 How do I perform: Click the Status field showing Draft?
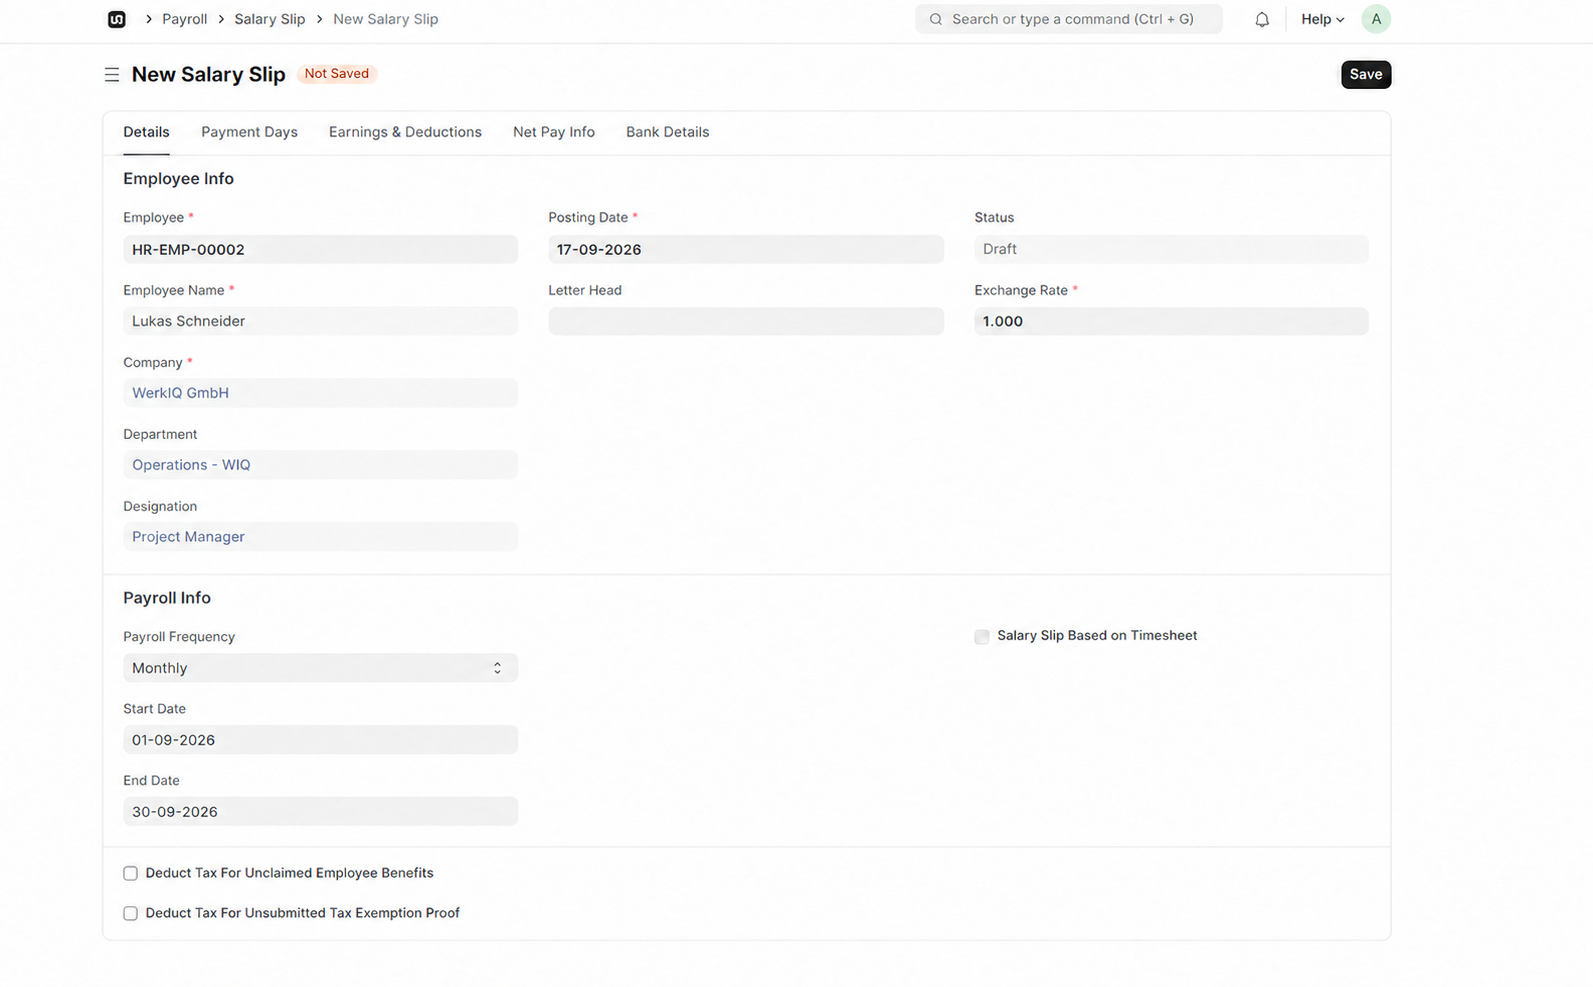[x=1171, y=249]
